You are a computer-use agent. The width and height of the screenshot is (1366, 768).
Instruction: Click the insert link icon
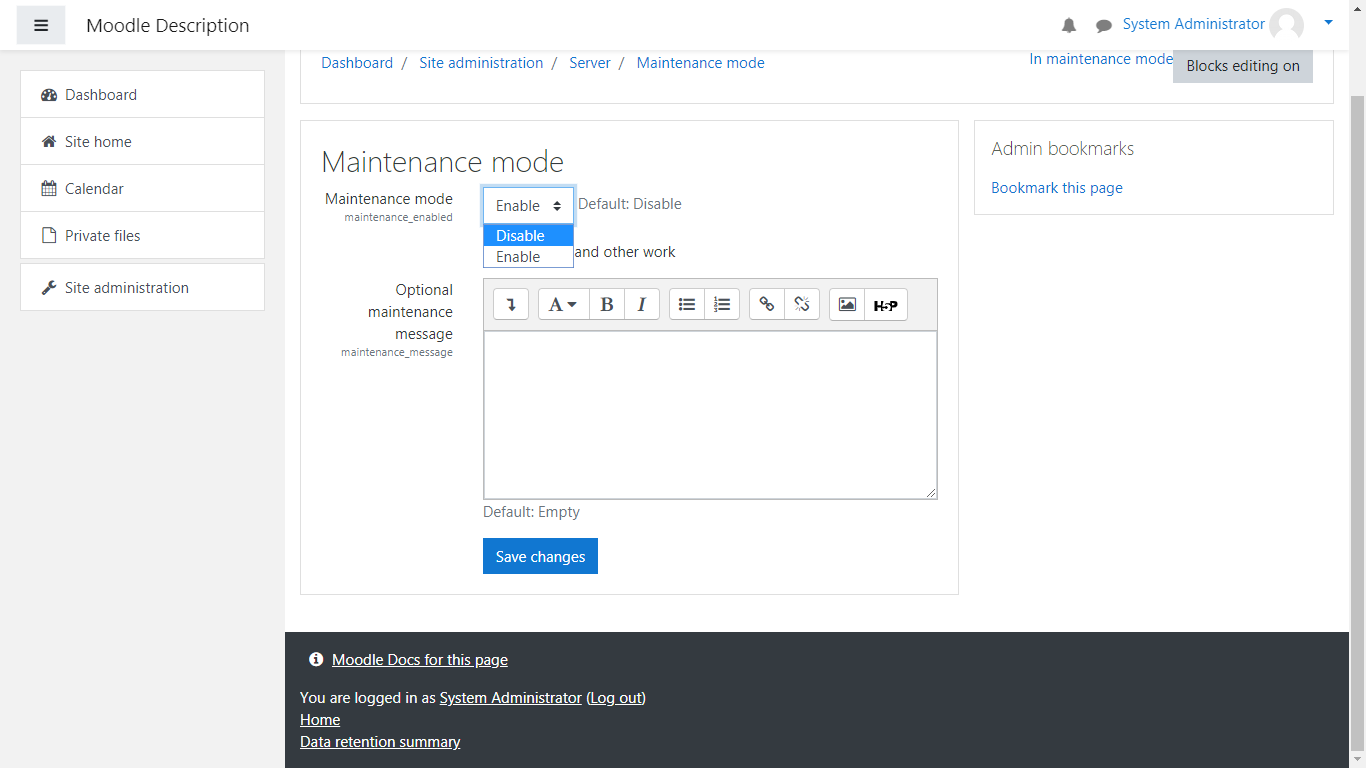coord(767,305)
